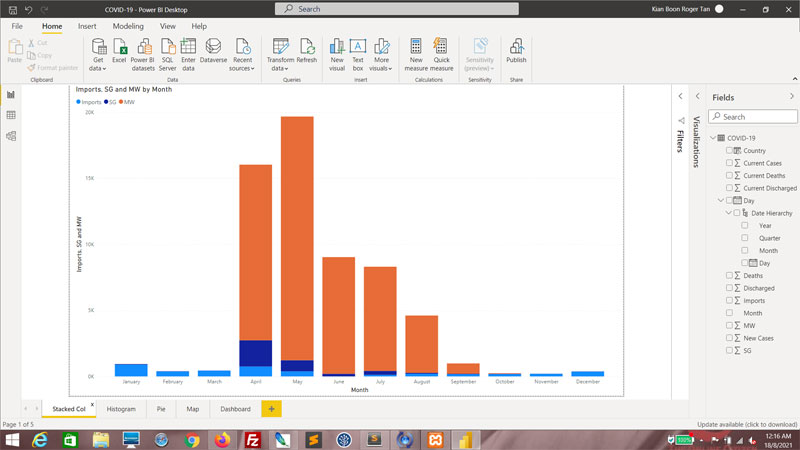
Task: Open Dataverse connector
Action: point(213,51)
